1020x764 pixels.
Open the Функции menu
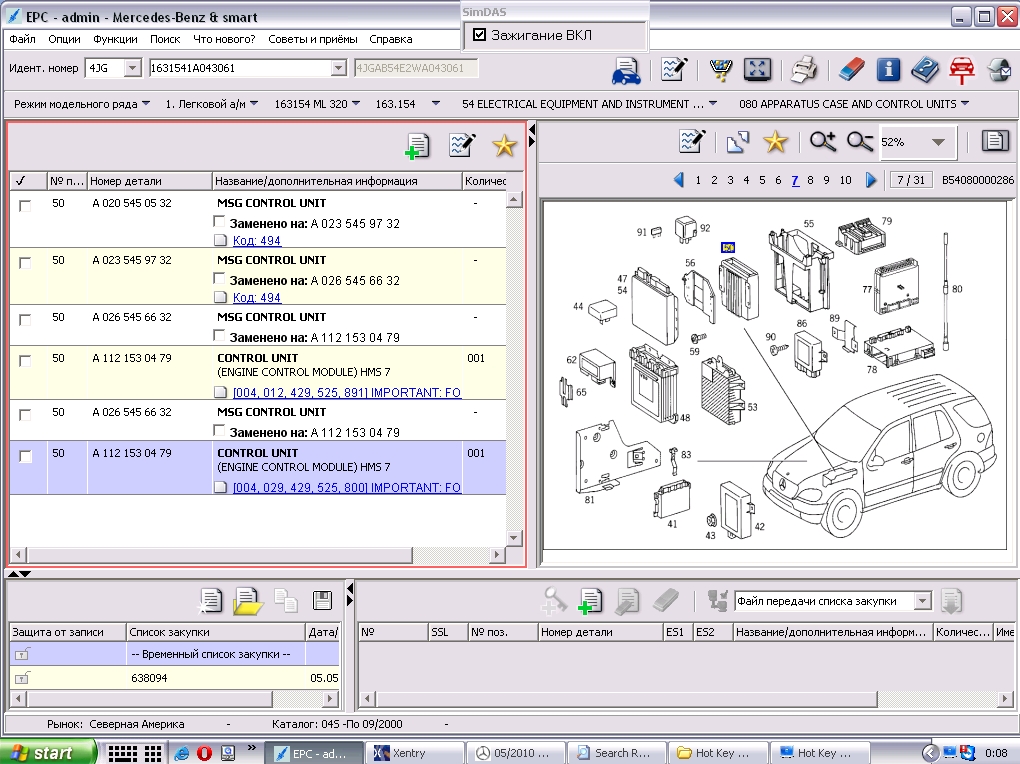(115, 39)
